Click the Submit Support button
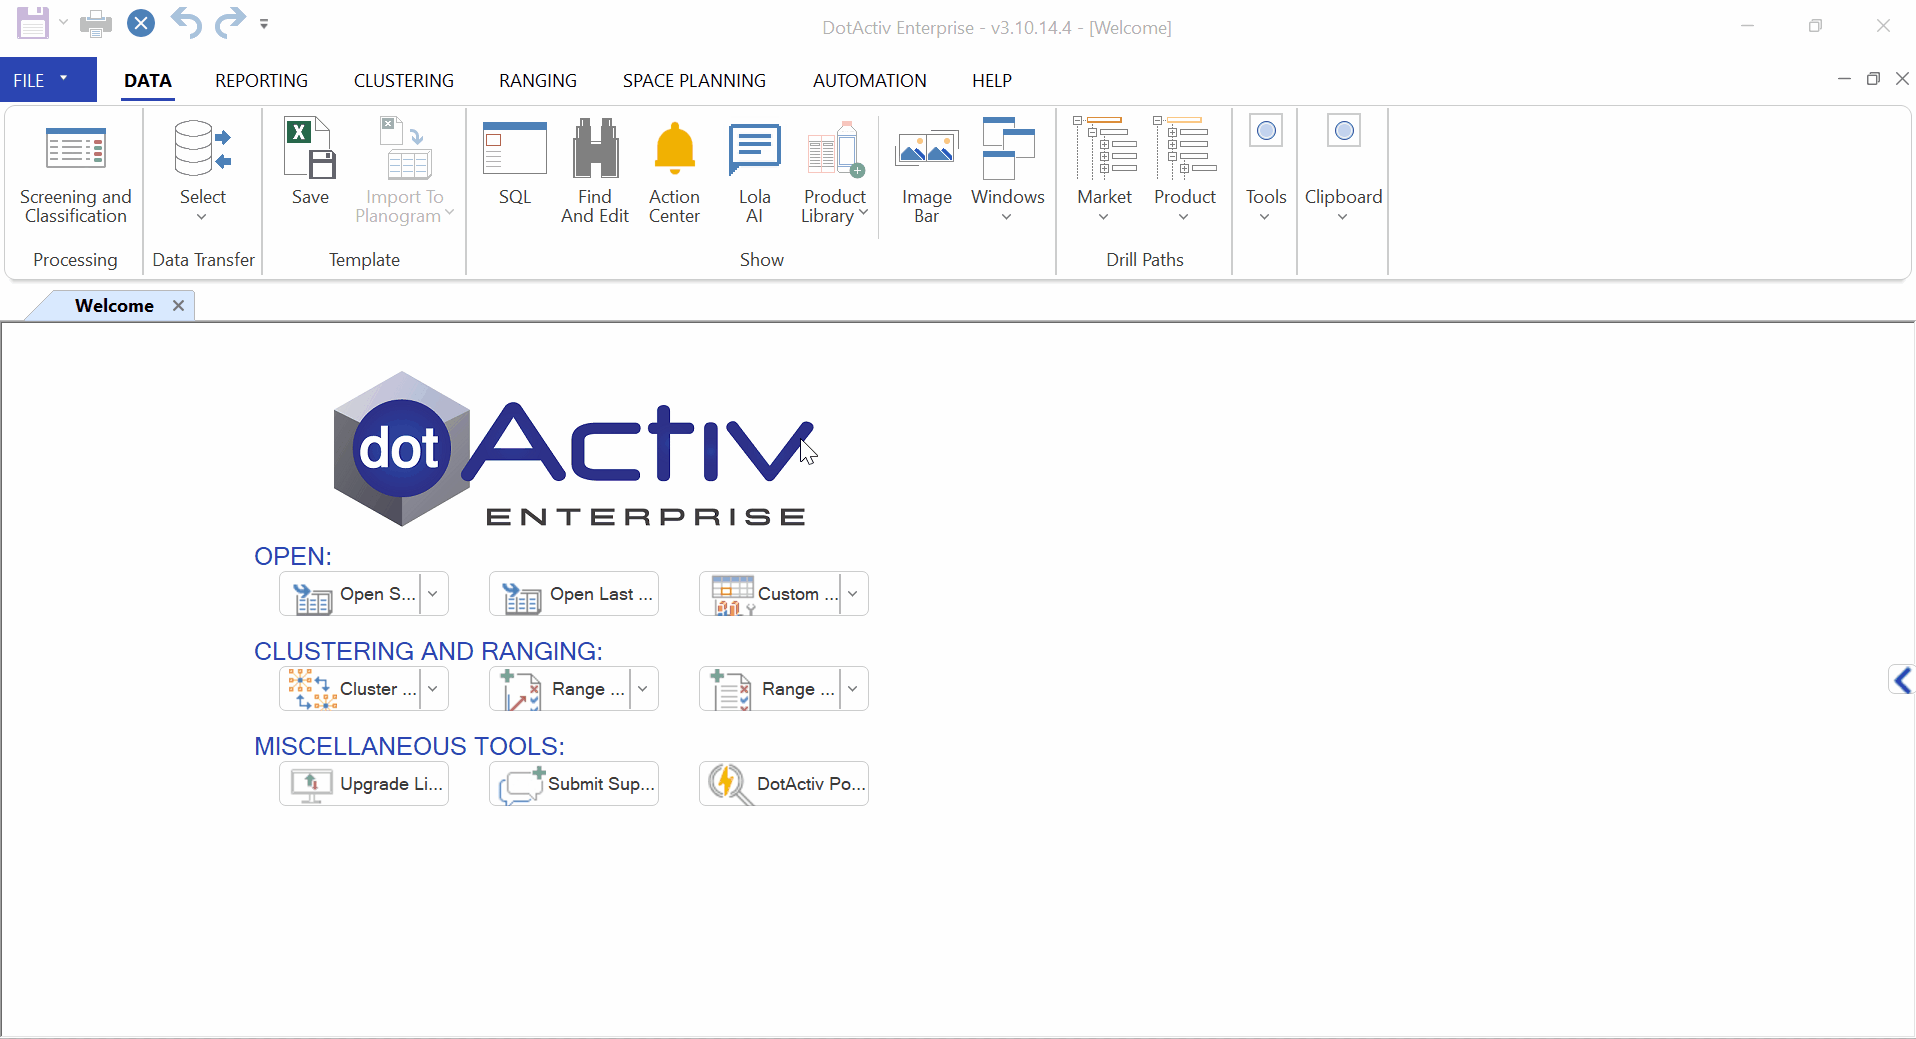This screenshot has height=1039, width=1916. coord(574,784)
